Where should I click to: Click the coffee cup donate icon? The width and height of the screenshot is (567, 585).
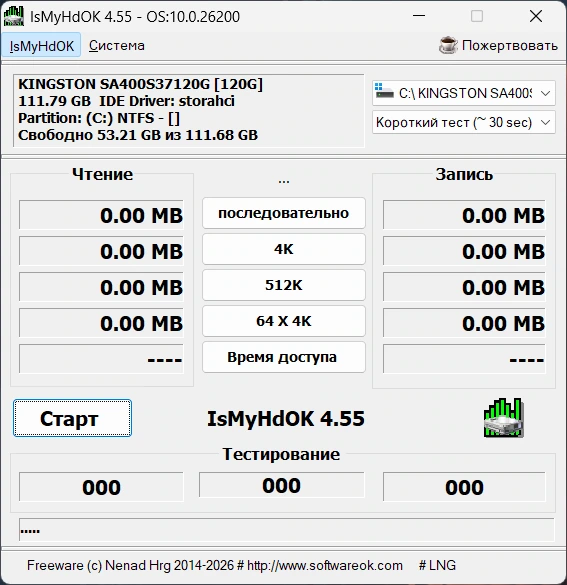pos(448,46)
